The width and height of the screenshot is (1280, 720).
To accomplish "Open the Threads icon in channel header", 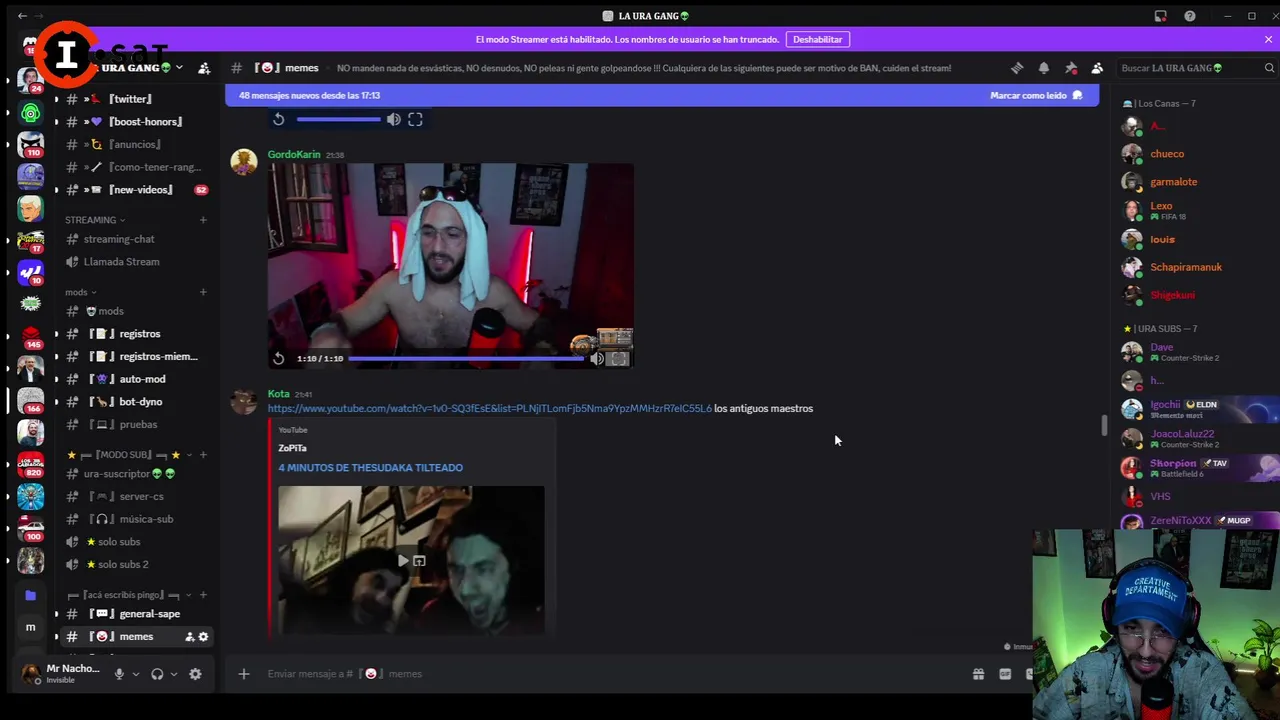I will click(x=1017, y=68).
